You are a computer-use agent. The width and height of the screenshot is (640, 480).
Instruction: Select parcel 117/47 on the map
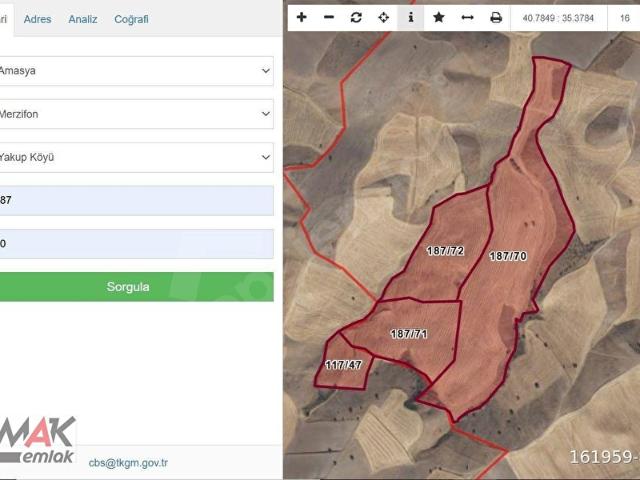pos(343,364)
